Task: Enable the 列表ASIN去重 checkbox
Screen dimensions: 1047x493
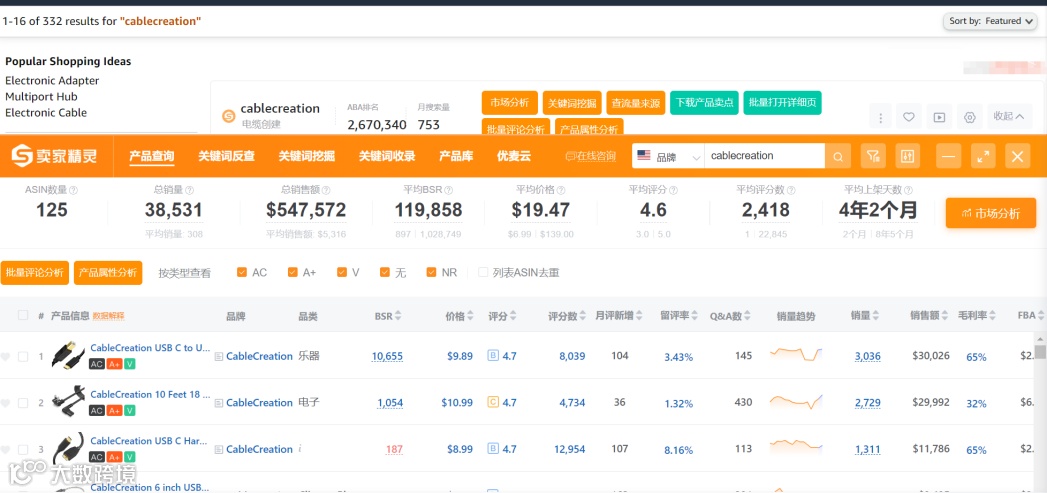Action: pos(483,272)
